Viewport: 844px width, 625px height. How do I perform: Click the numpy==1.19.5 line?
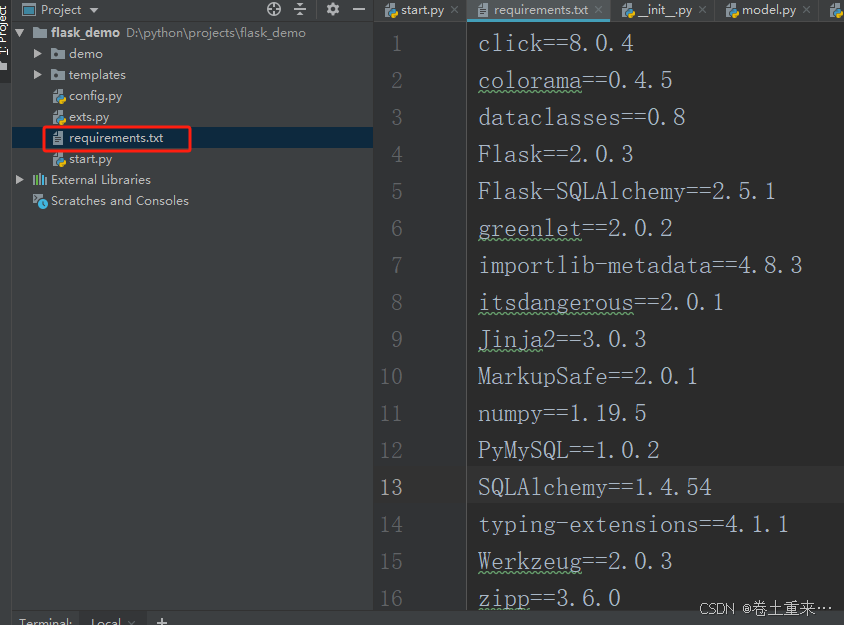coord(562,413)
